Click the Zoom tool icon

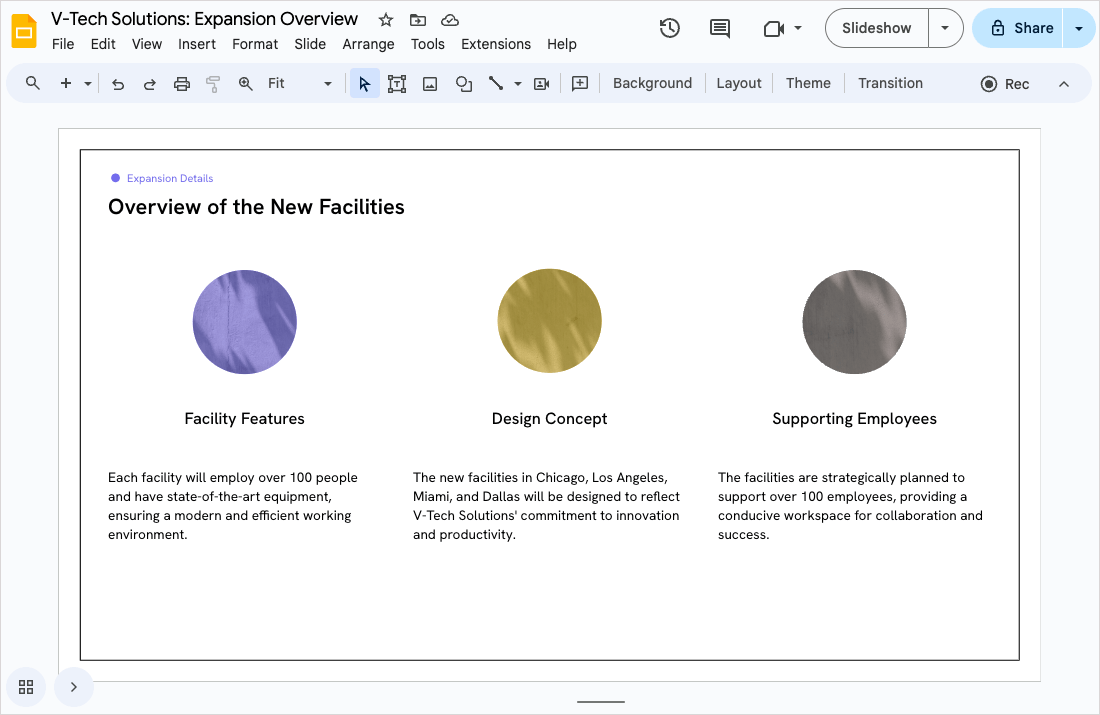click(x=246, y=84)
